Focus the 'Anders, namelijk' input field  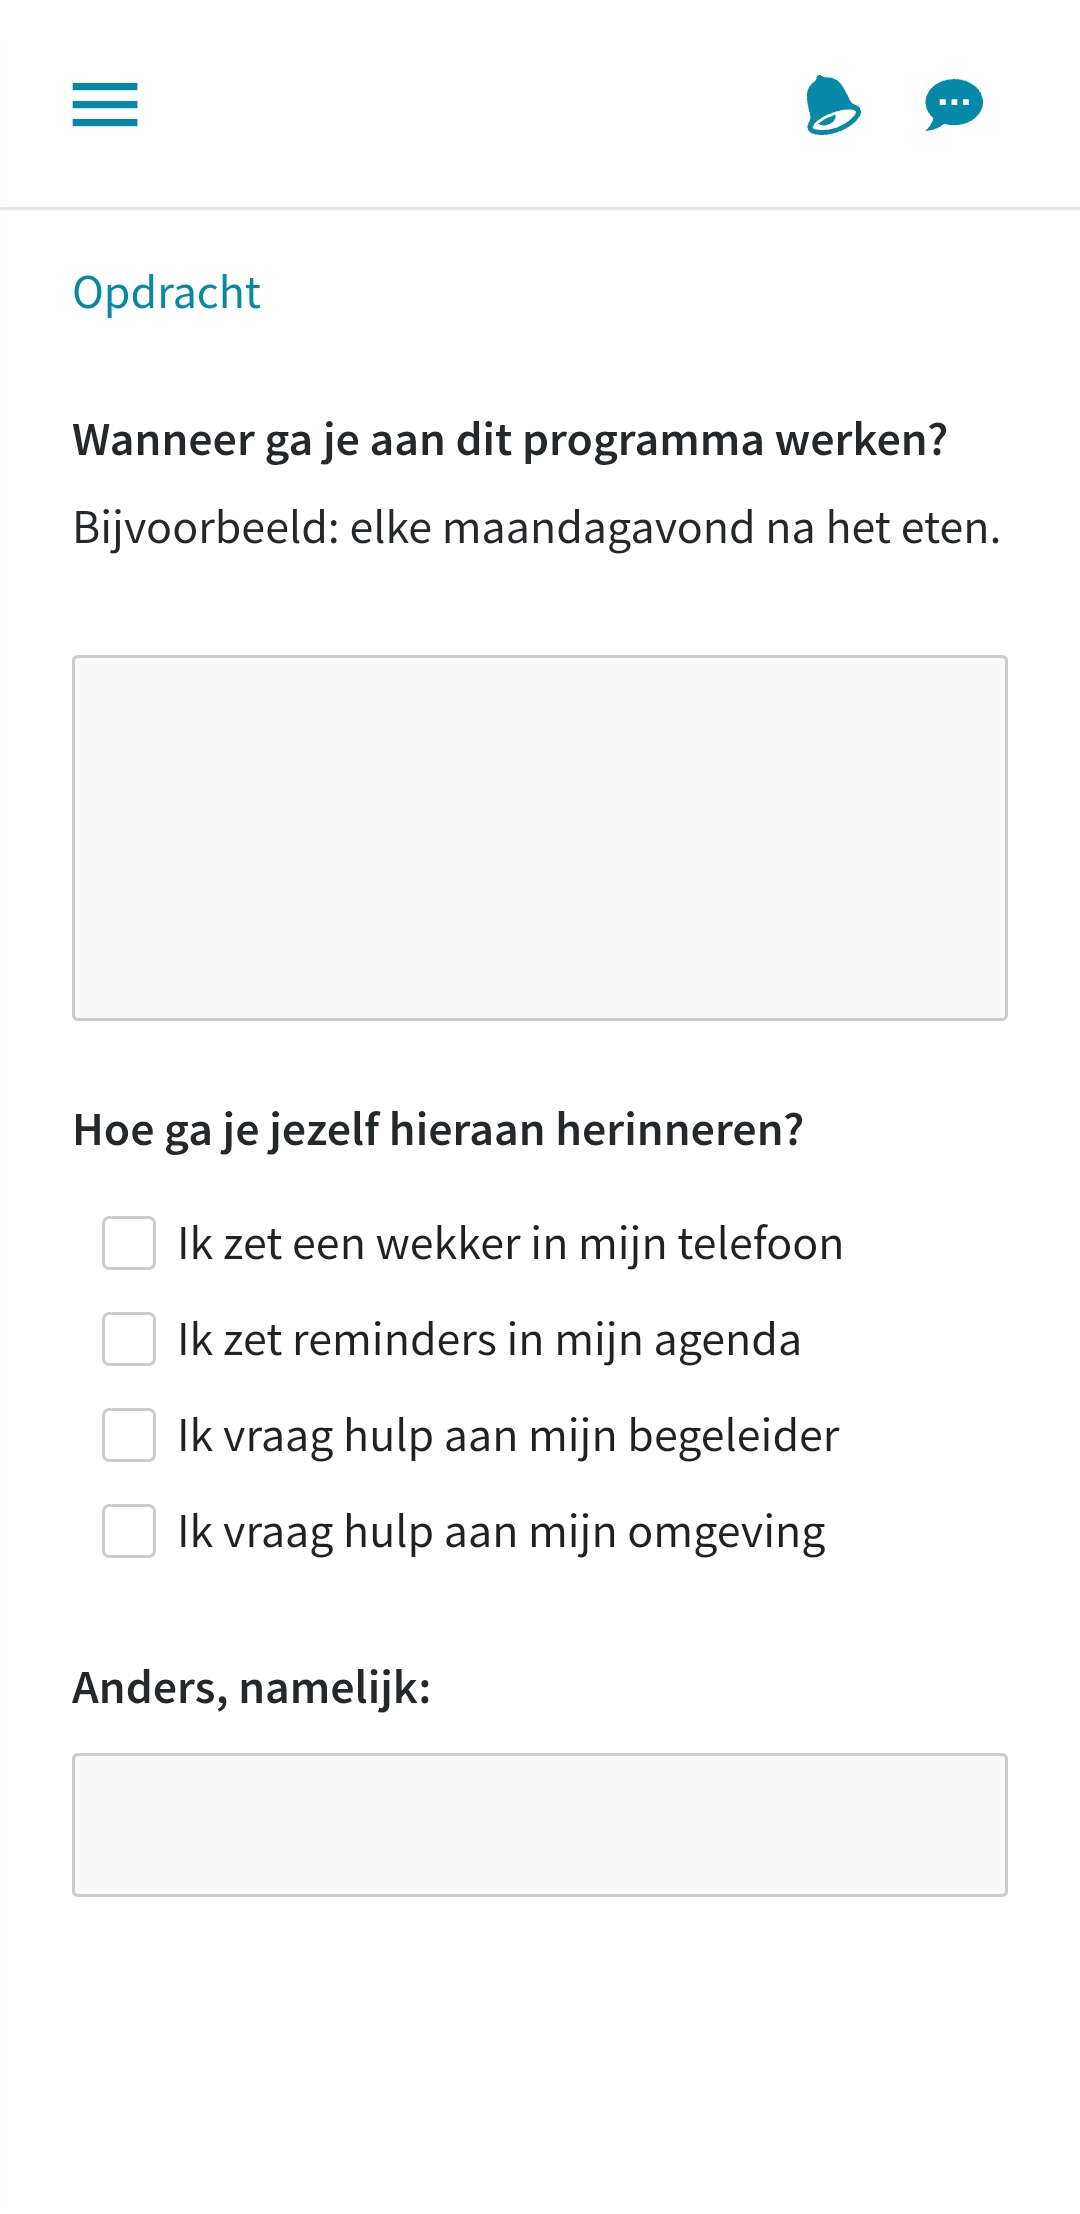click(540, 1825)
